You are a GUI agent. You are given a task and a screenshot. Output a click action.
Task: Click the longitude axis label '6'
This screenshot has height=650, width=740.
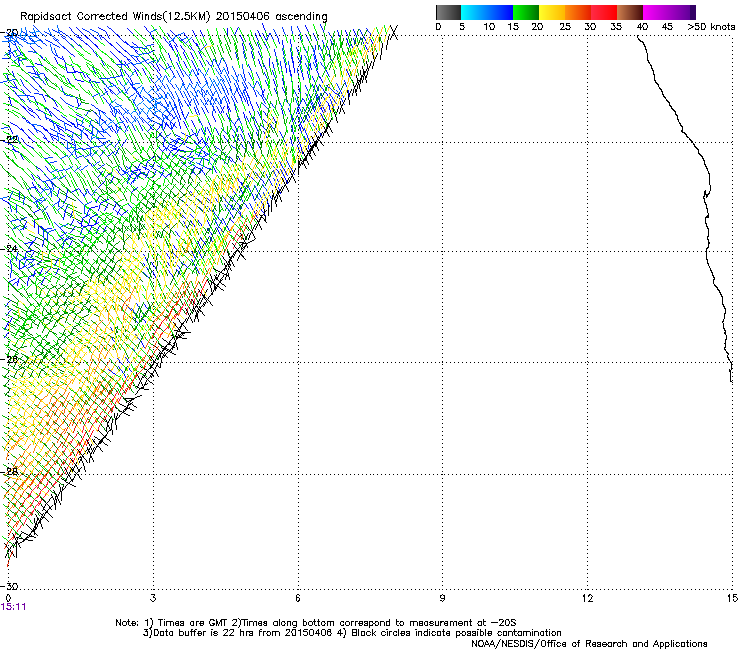(x=298, y=598)
